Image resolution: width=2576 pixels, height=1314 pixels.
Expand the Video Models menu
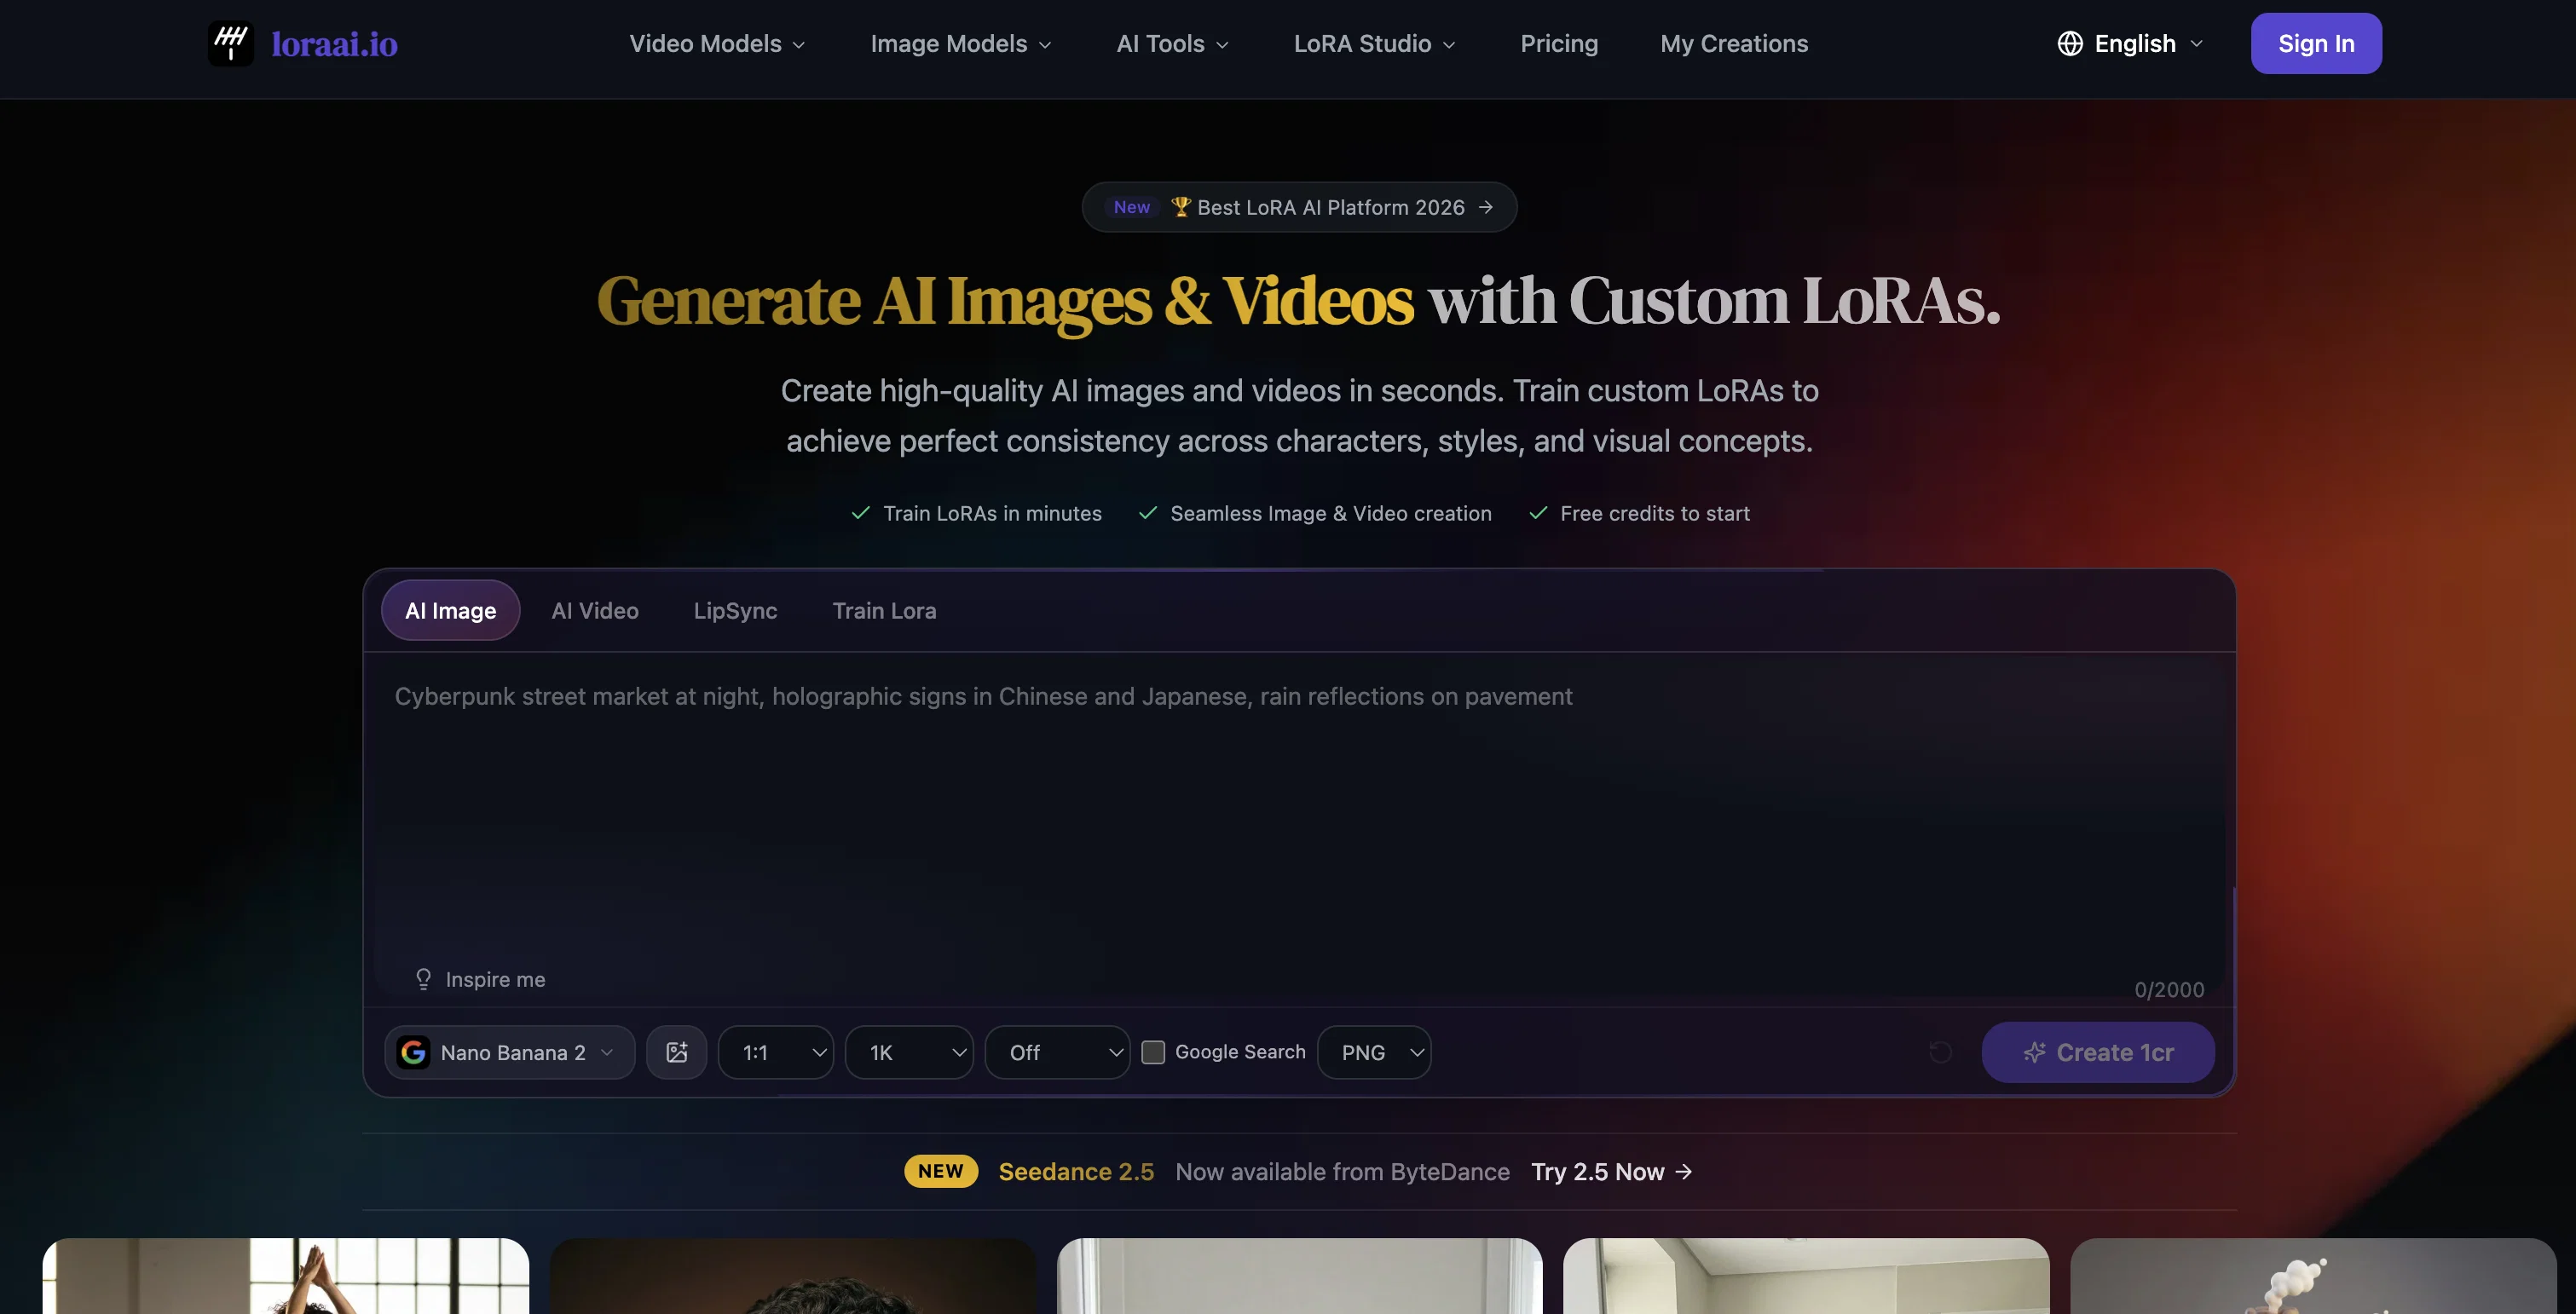coord(717,43)
